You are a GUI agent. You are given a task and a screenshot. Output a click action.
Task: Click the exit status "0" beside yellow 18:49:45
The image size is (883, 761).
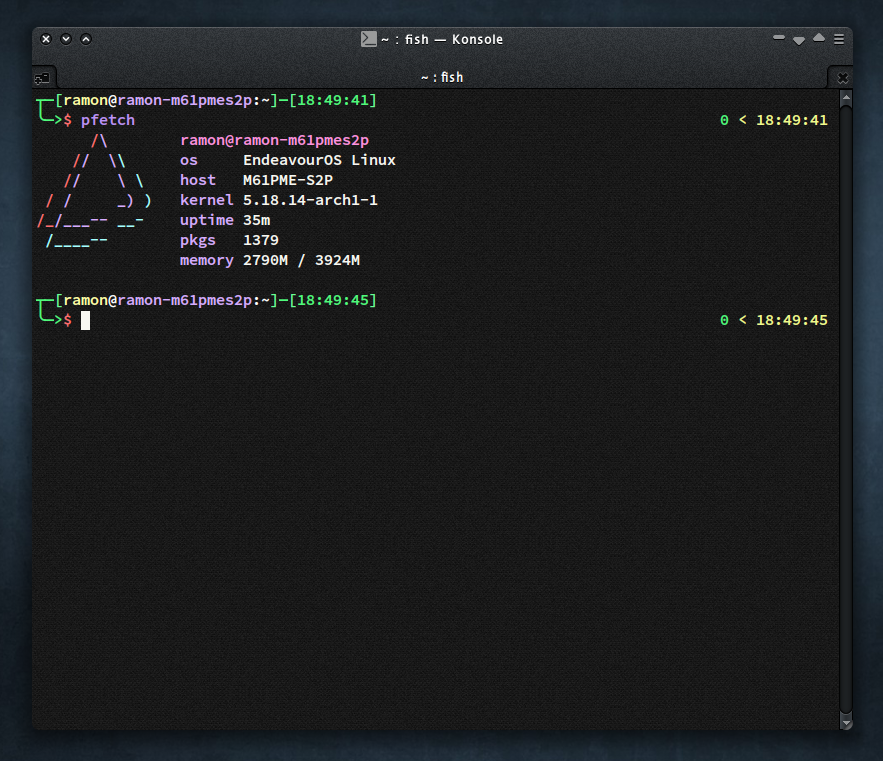tap(724, 320)
